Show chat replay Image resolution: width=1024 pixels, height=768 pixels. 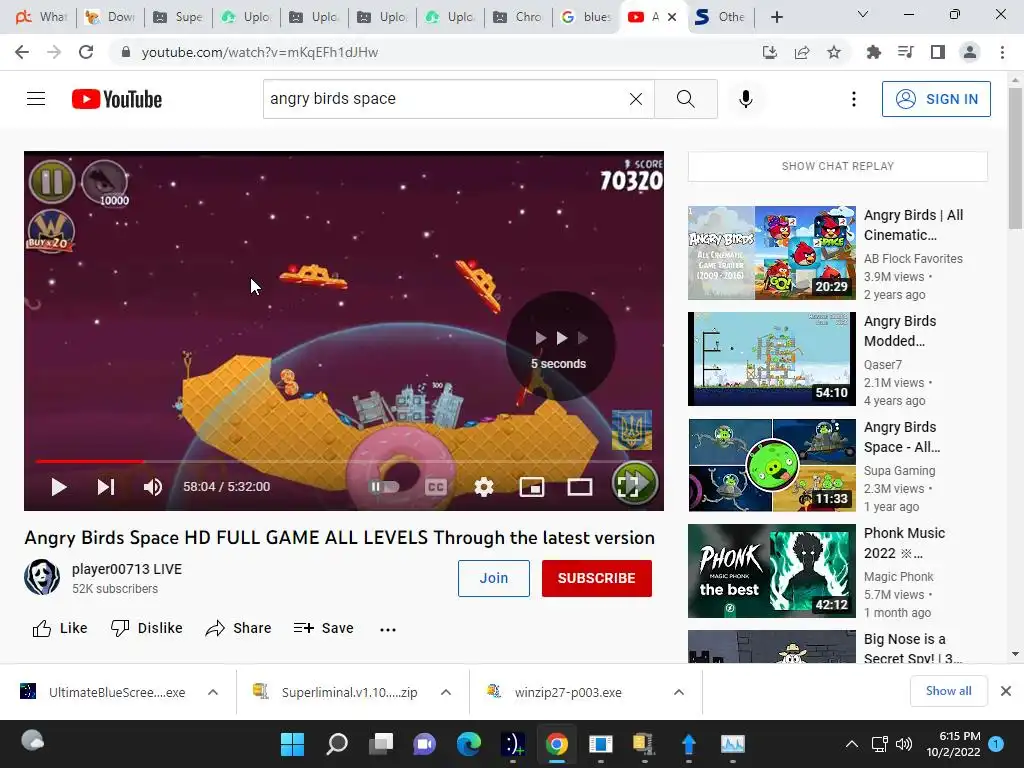(838, 166)
